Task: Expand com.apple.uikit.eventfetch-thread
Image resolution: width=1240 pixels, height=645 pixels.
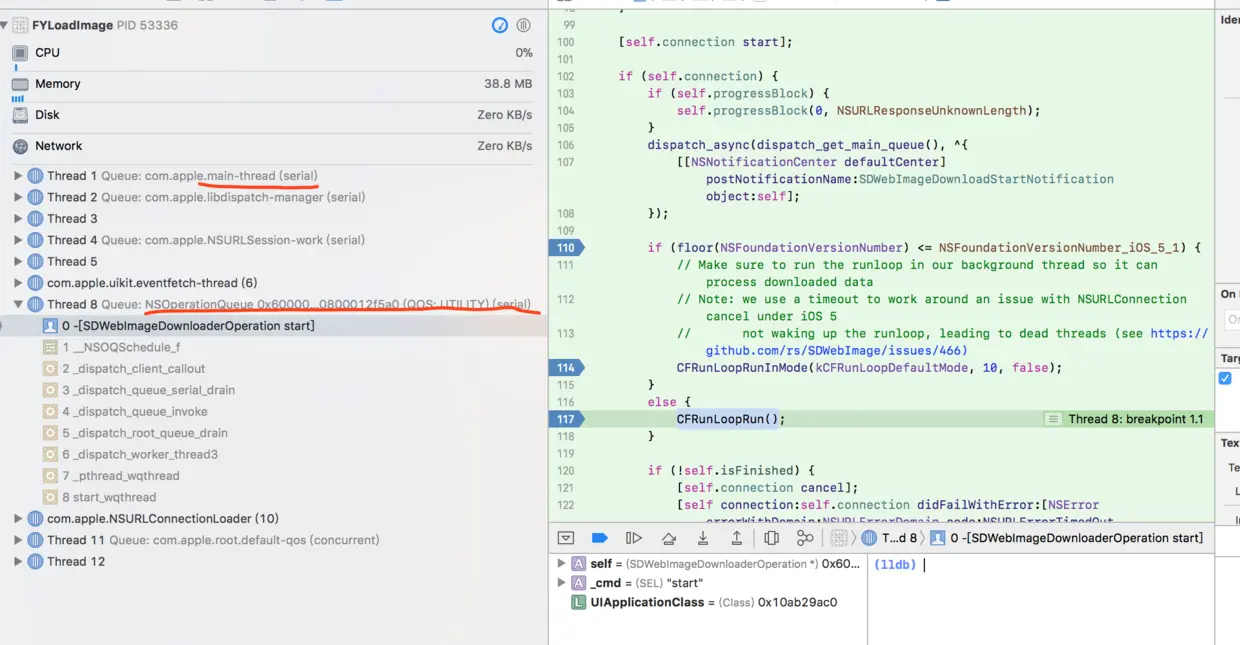Action: [x=18, y=283]
